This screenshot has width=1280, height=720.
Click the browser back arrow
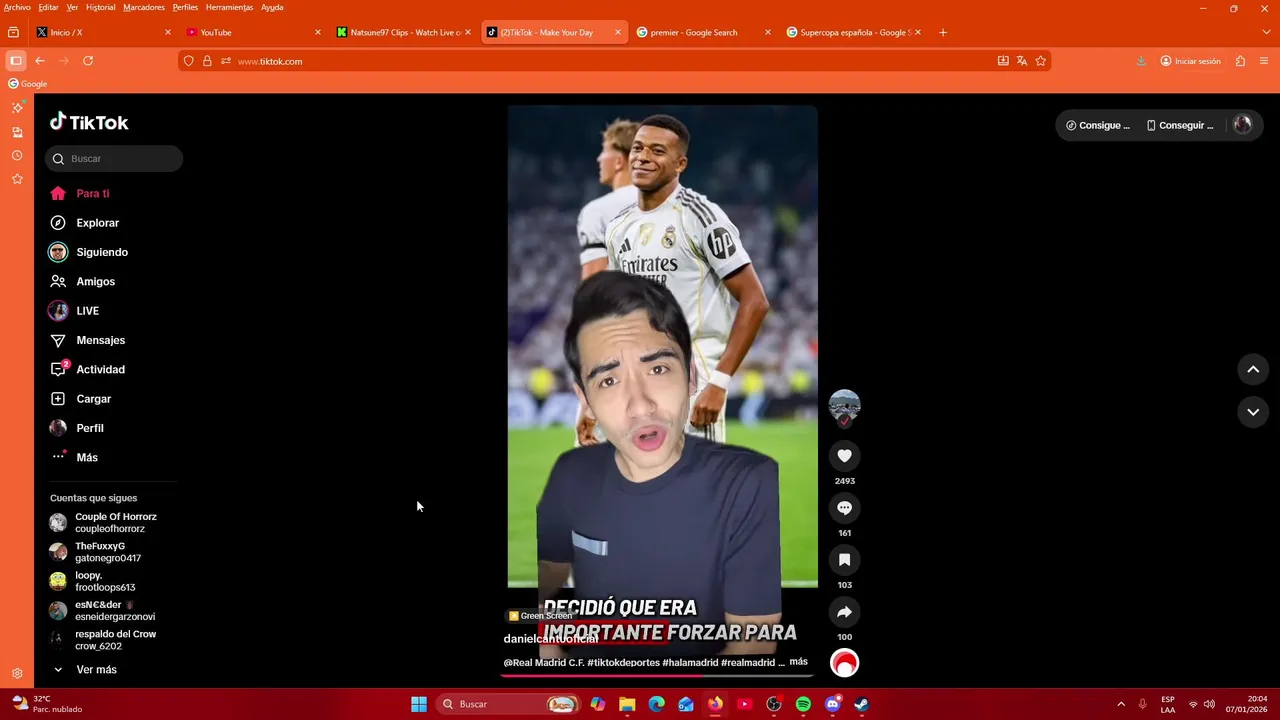pos(40,61)
